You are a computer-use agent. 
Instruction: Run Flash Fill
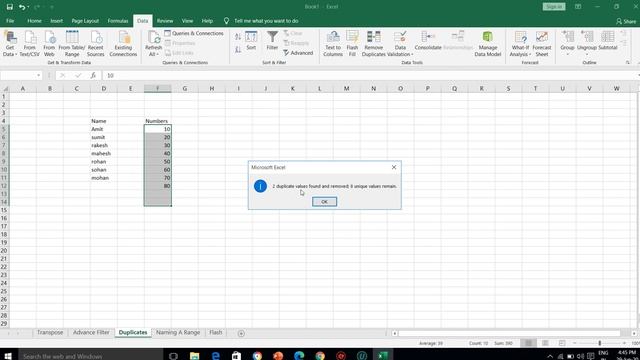point(352,44)
